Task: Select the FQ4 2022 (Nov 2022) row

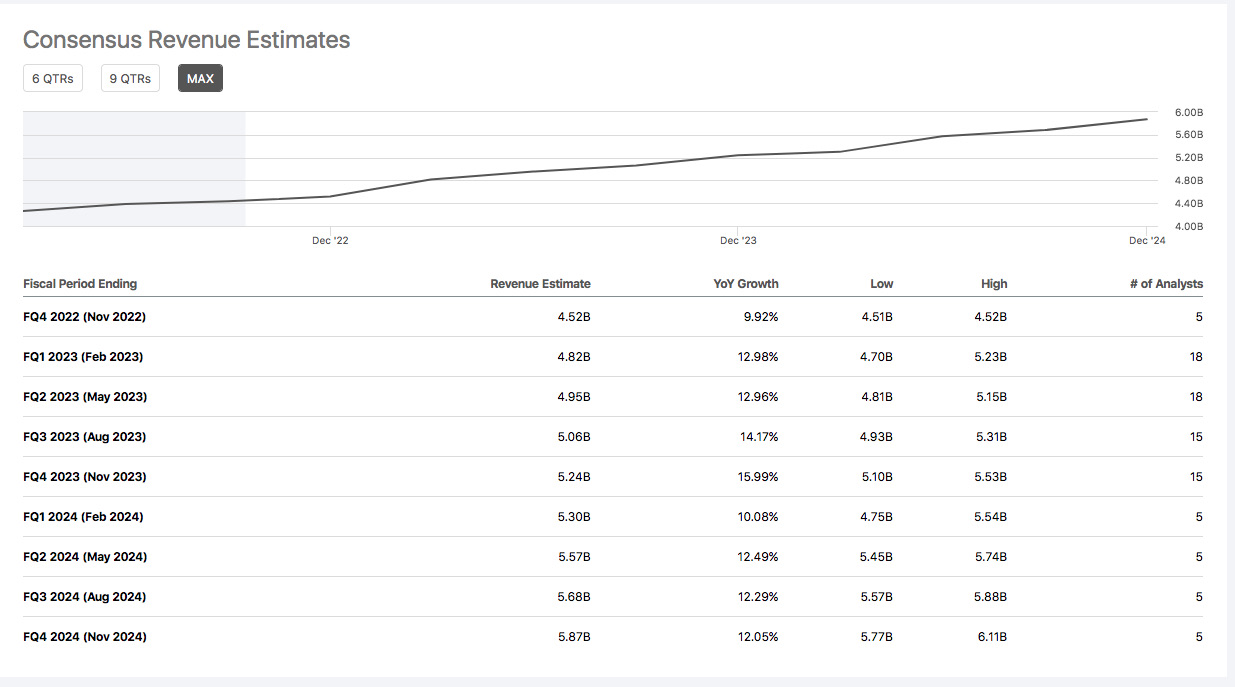Action: pos(85,317)
